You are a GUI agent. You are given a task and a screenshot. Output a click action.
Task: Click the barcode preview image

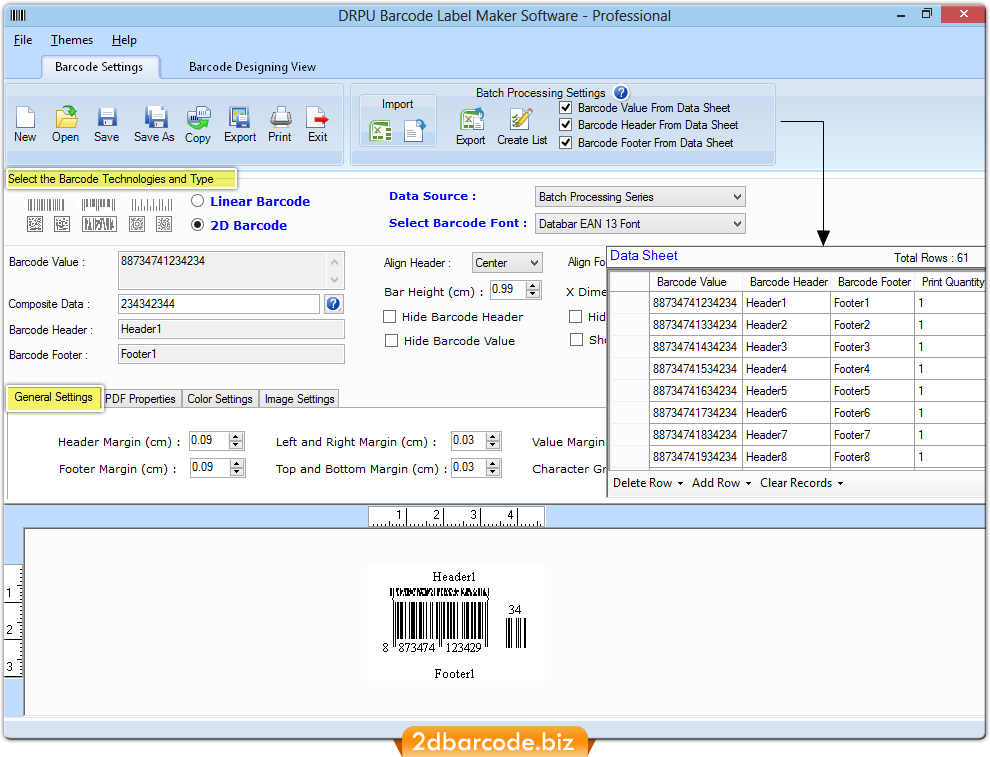point(456,623)
